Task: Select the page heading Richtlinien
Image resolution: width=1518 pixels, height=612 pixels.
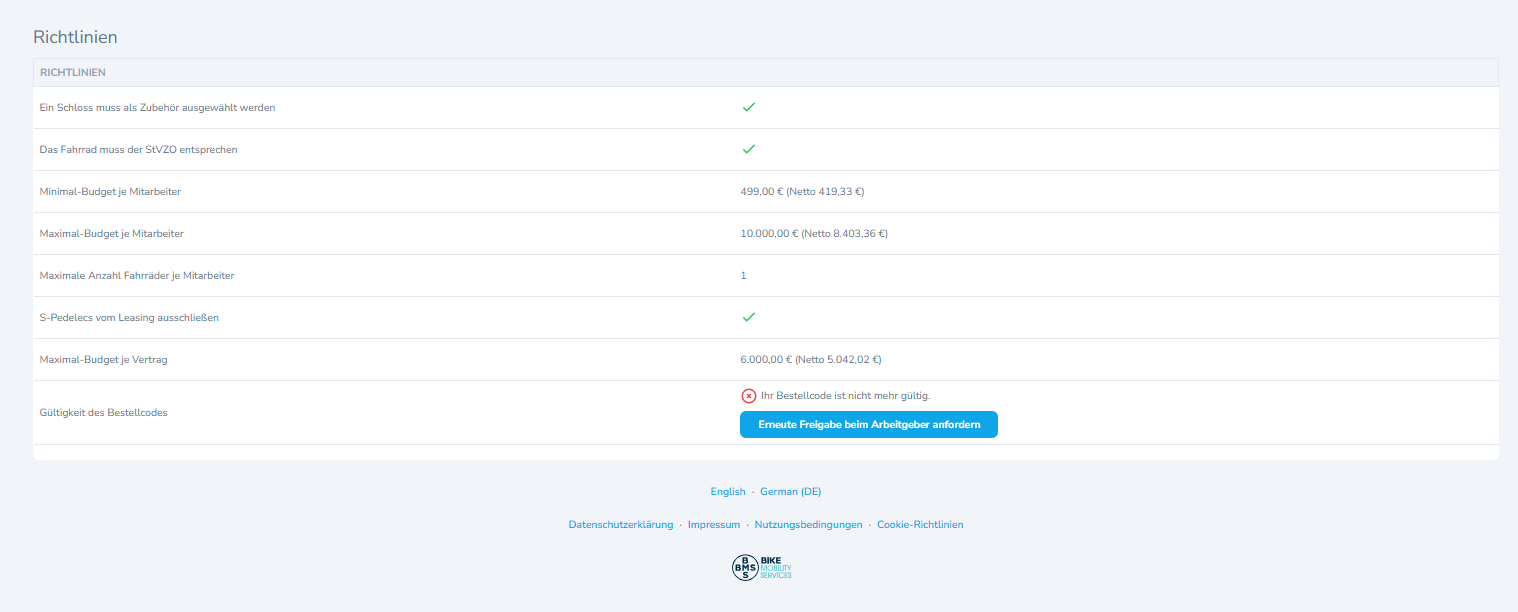Action: click(76, 37)
